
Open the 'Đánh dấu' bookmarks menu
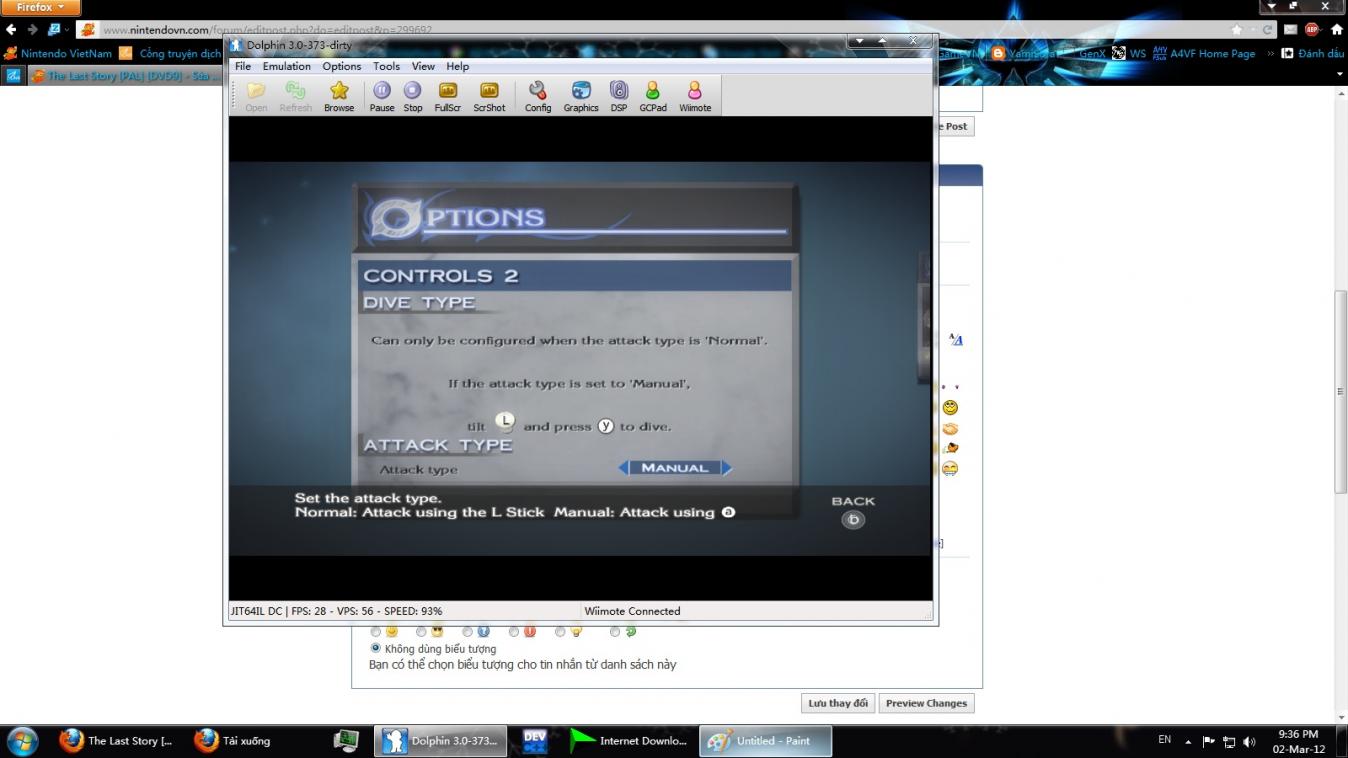[x=1313, y=53]
